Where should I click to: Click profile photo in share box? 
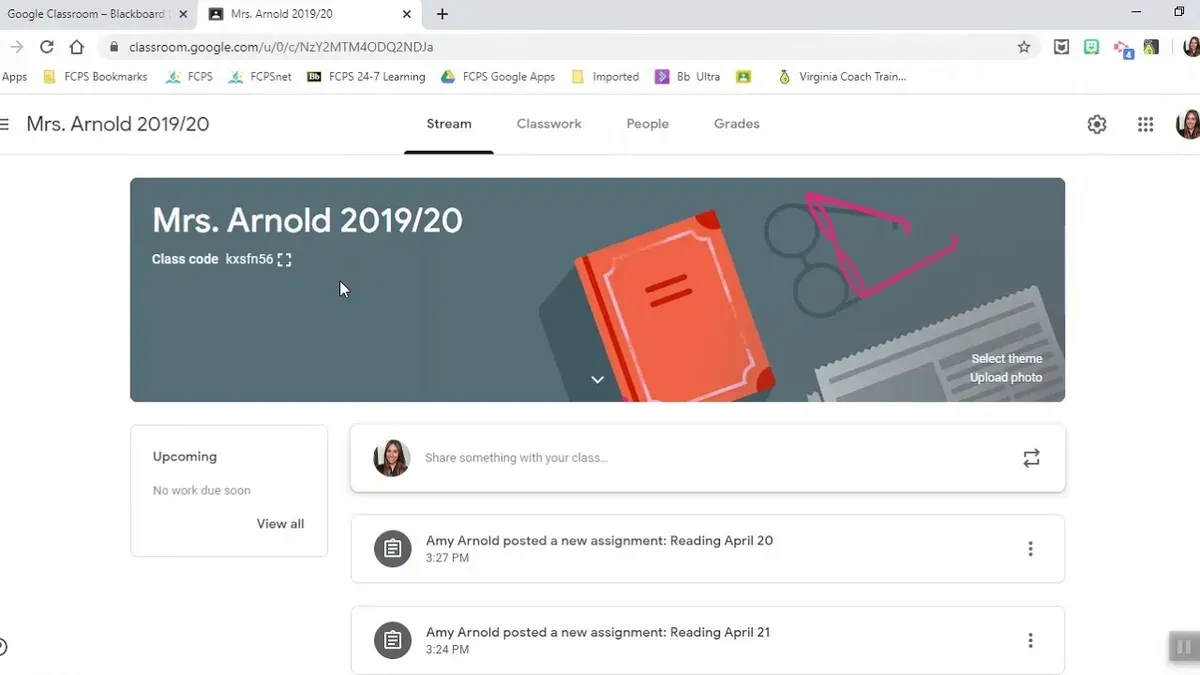392,458
